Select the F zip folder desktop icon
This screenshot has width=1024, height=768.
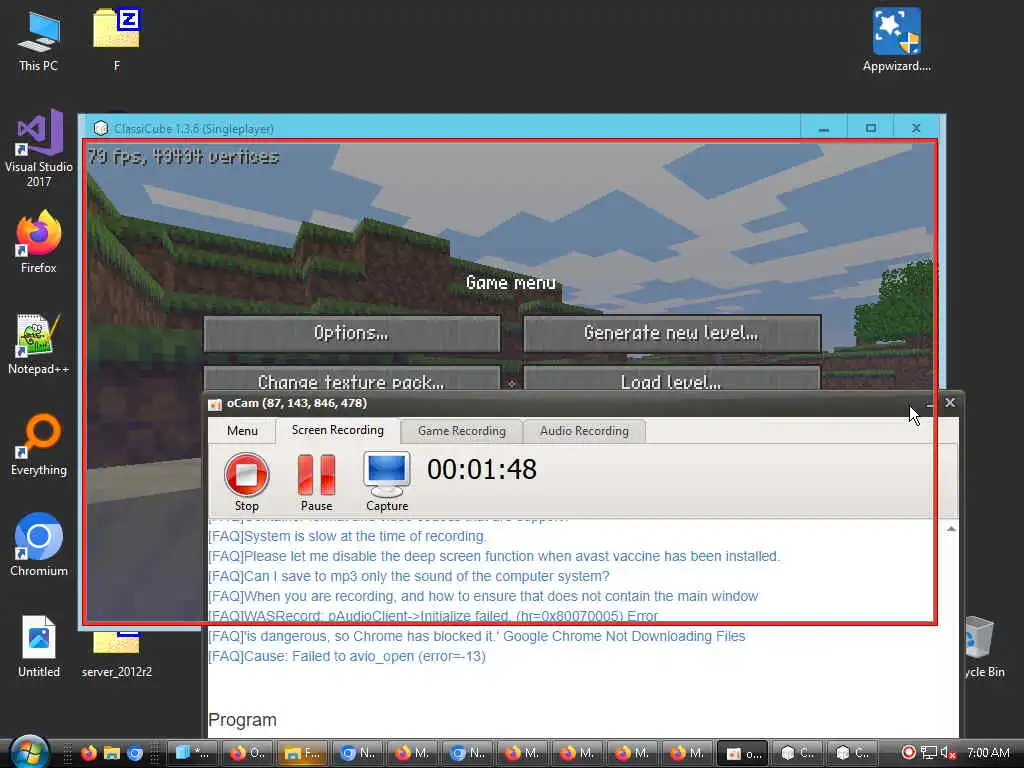pos(117,39)
